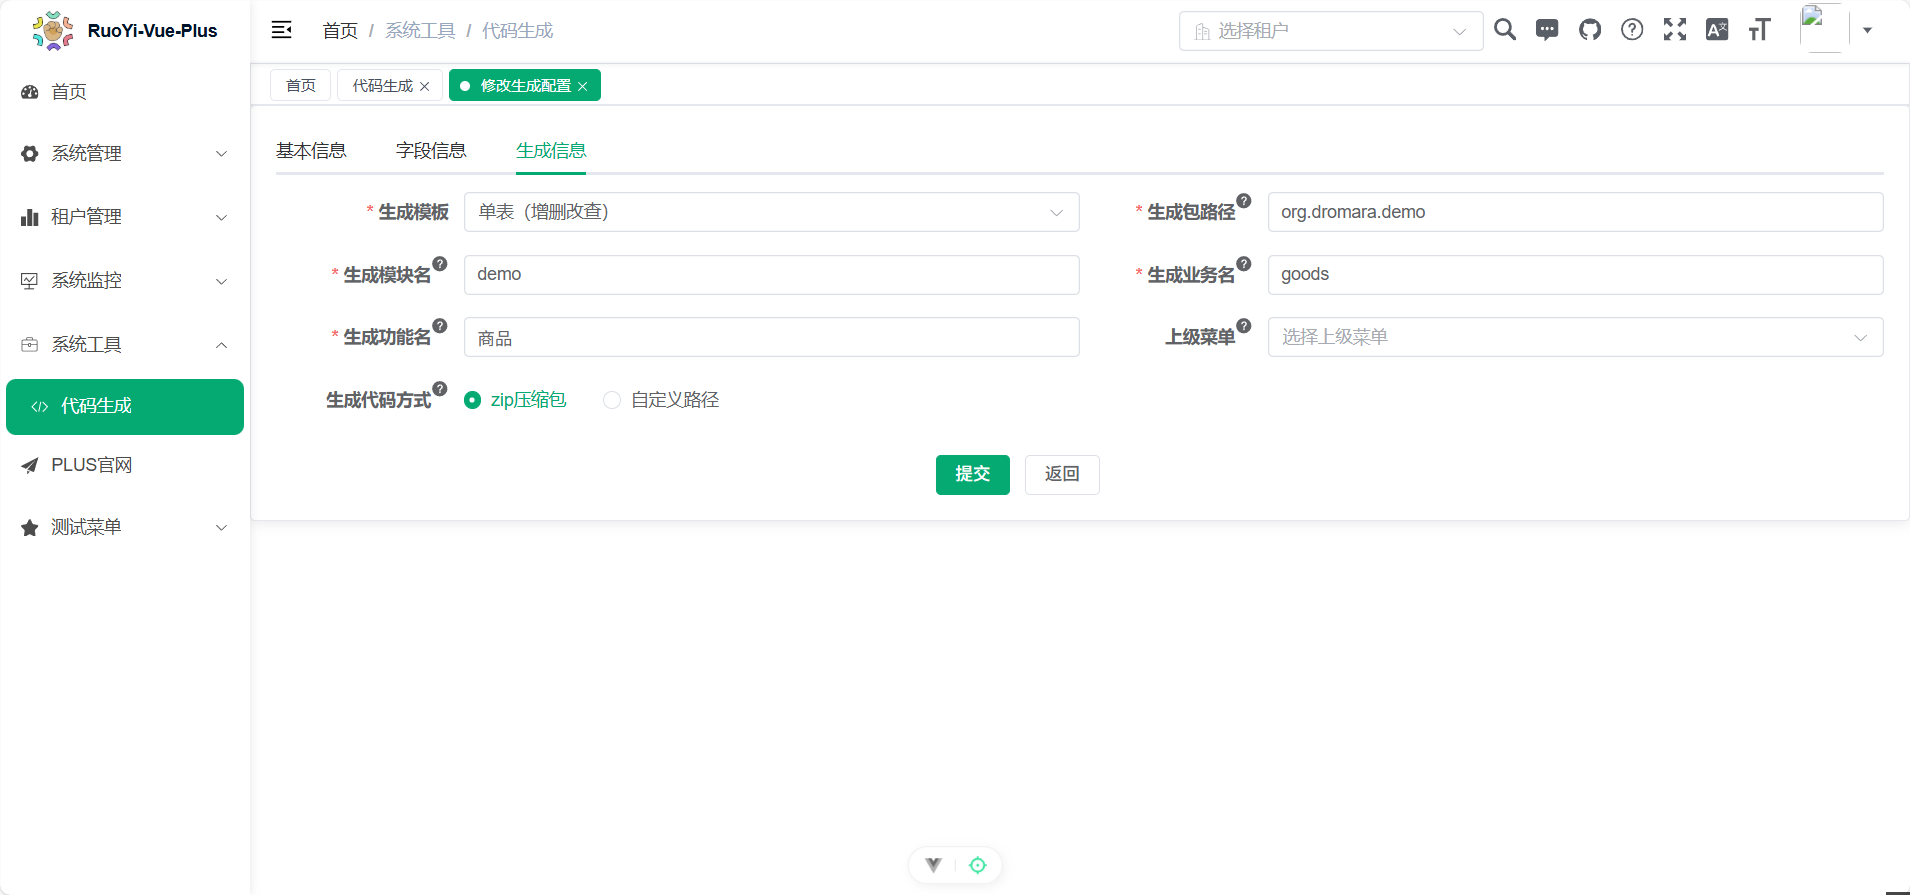Click the 提交 submit button
1910x895 pixels.
pyautogui.click(x=972, y=474)
